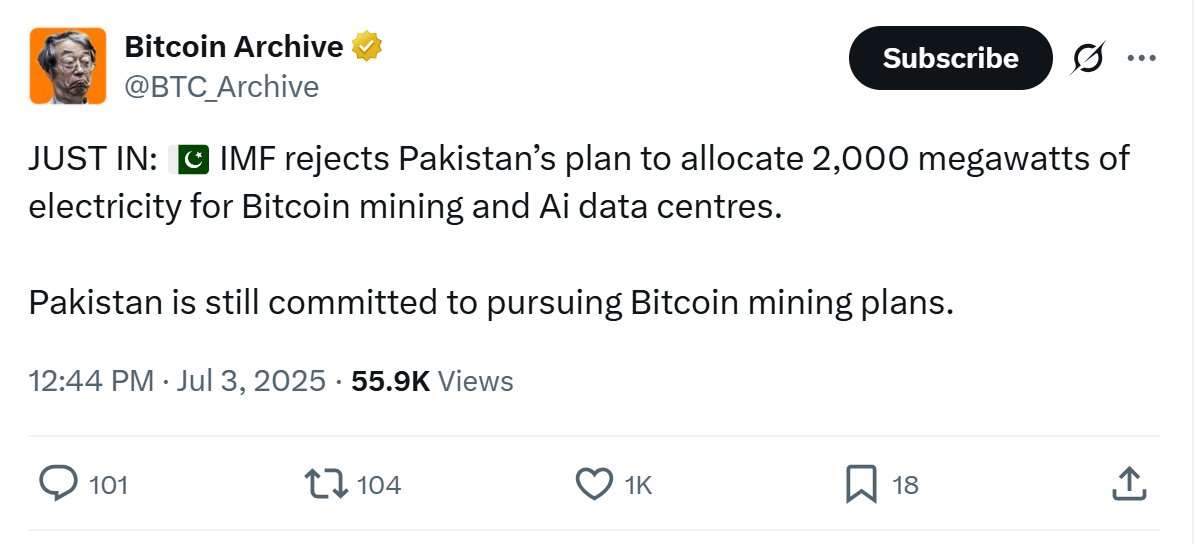
Task: Toggle the Bookmark icon
Action: coord(861,485)
